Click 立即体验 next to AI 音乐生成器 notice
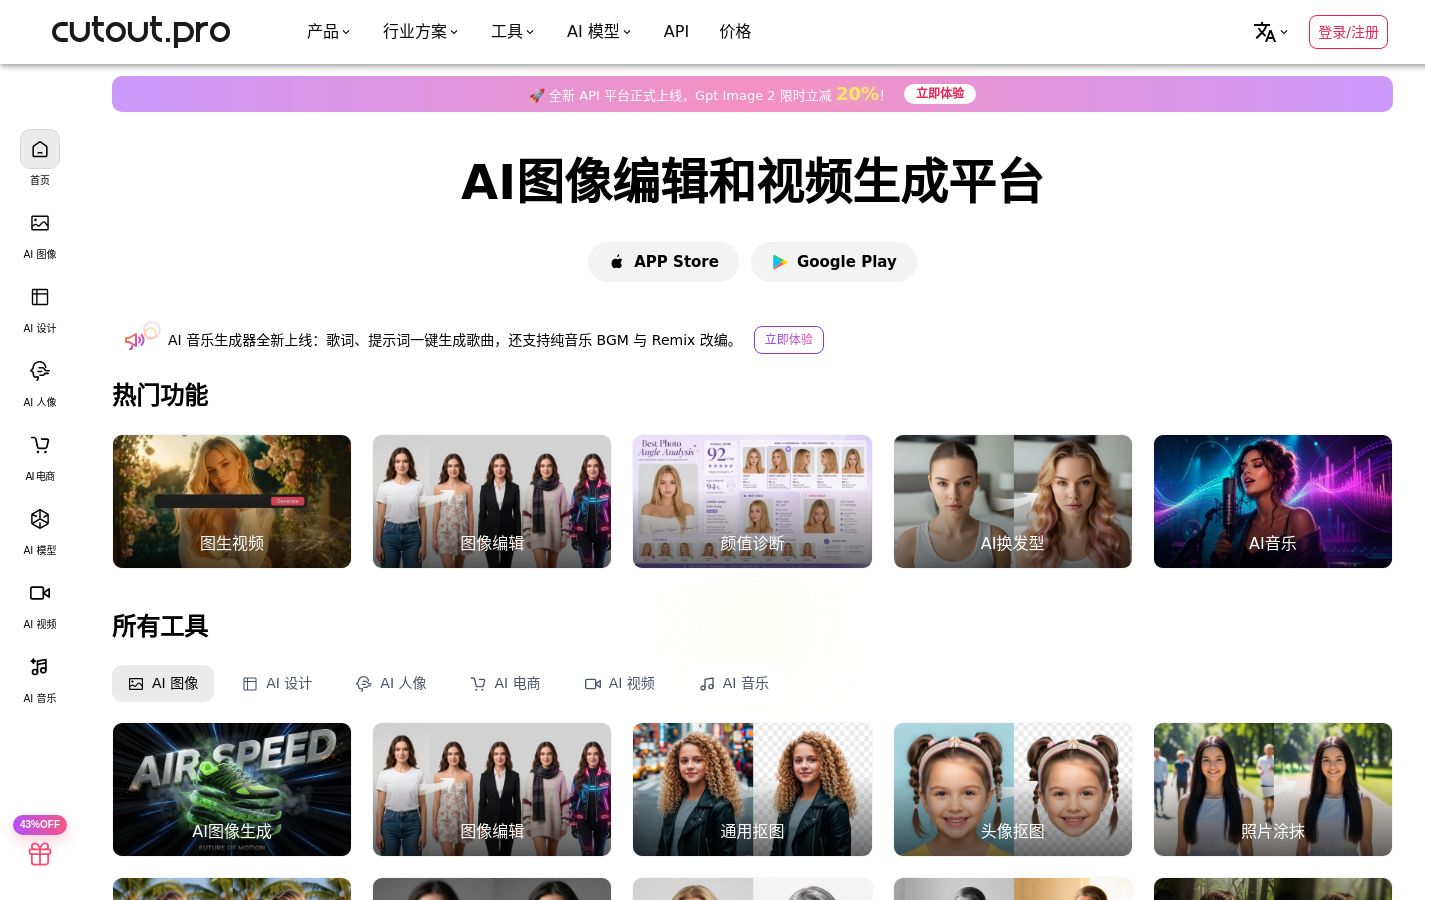Viewport: 1440px width, 900px height. pyautogui.click(x=789, y=340)
